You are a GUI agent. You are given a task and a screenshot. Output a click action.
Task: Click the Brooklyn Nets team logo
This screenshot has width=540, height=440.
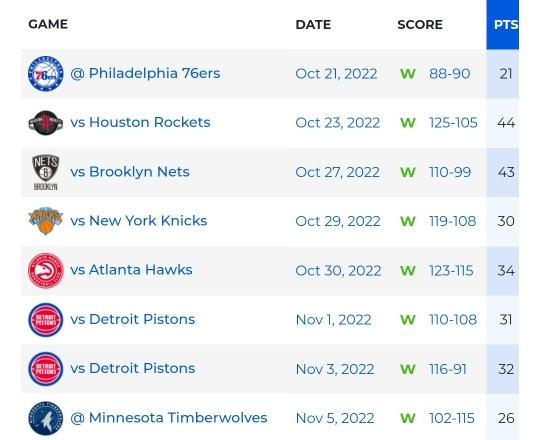[45, 172]
